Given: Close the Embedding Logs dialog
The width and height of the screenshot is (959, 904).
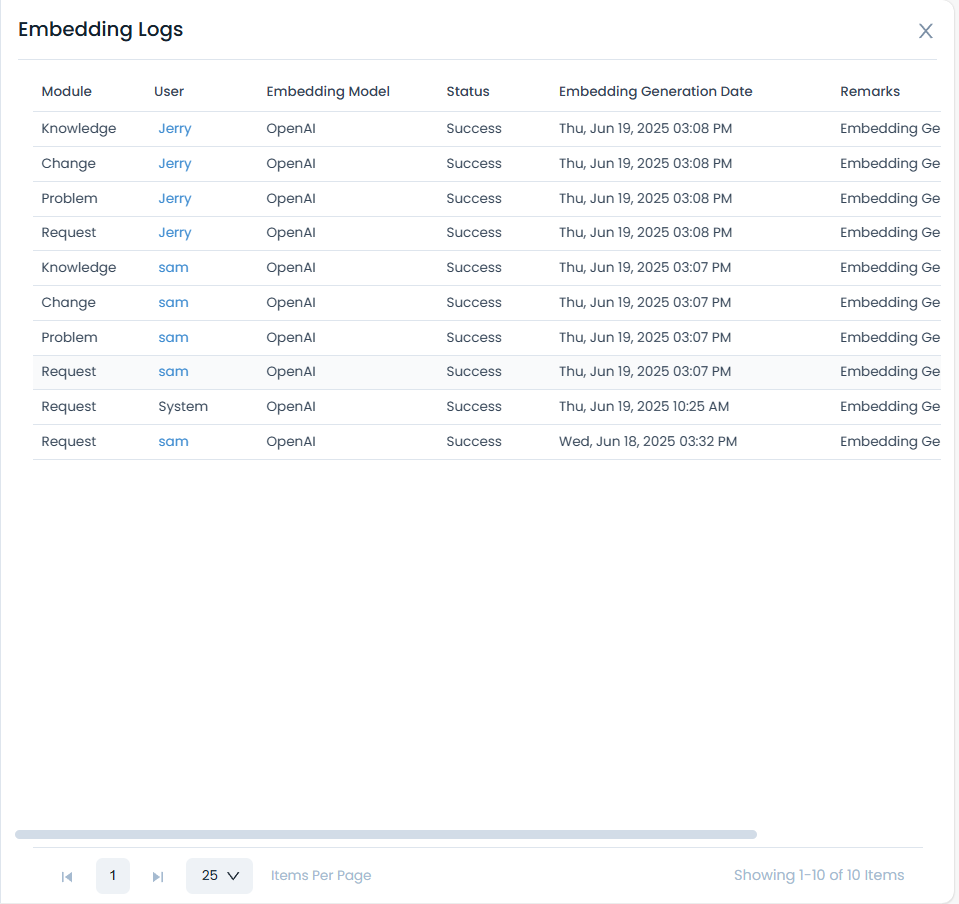Looking at the screenshot, I should click(x=926, y=31).
